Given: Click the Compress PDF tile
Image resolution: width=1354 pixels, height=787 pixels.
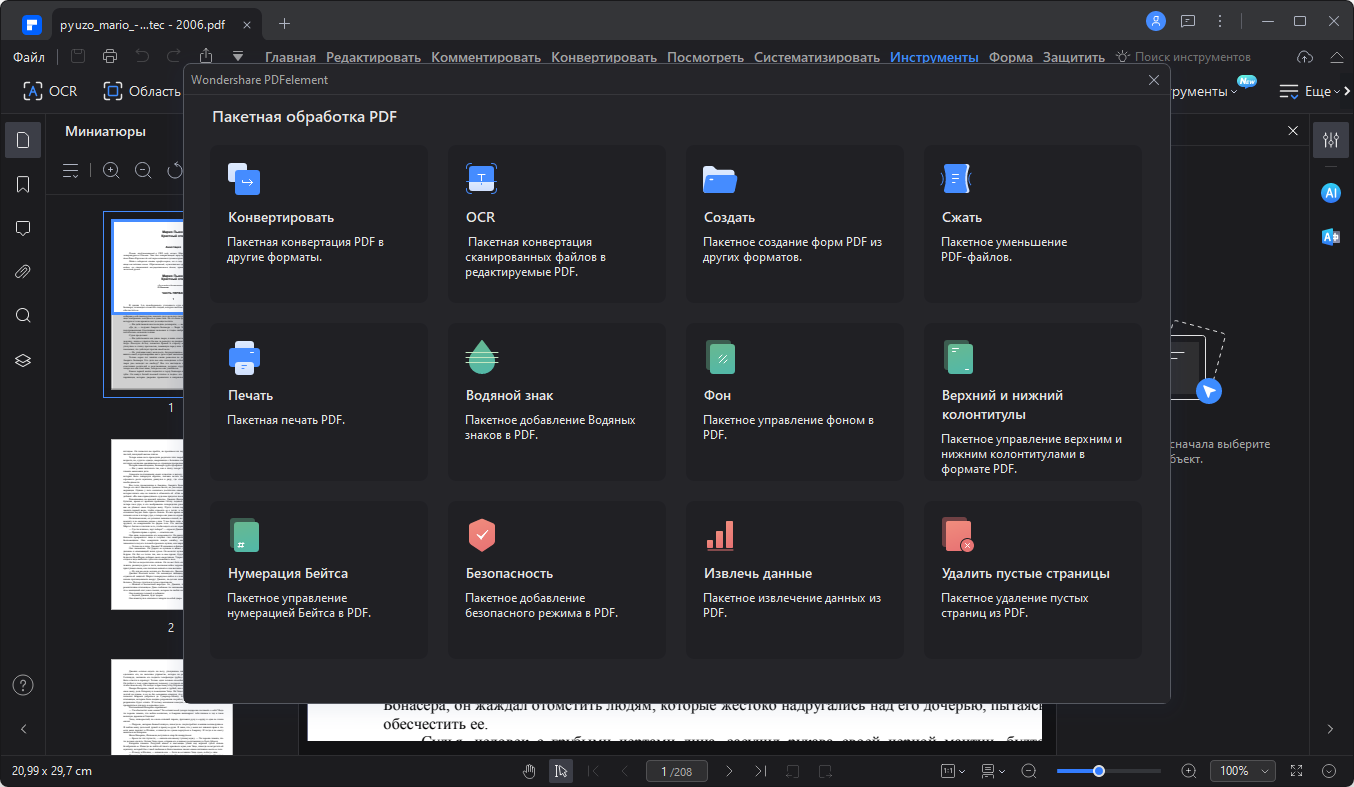Looking at the screenshot, I should coord(1032,224).
